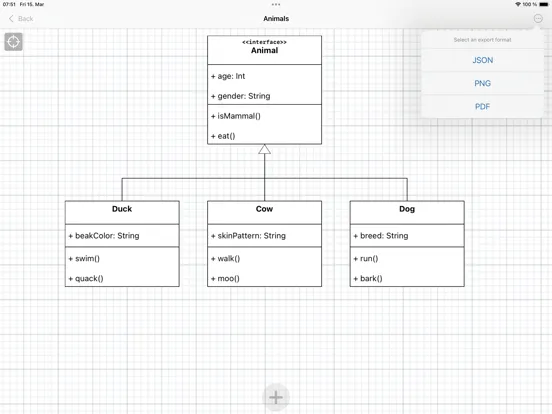Click the '+ breed: String' attribute
Image resolution: width=552 pixels, height=414 pixels.
(x=381, y=236)
